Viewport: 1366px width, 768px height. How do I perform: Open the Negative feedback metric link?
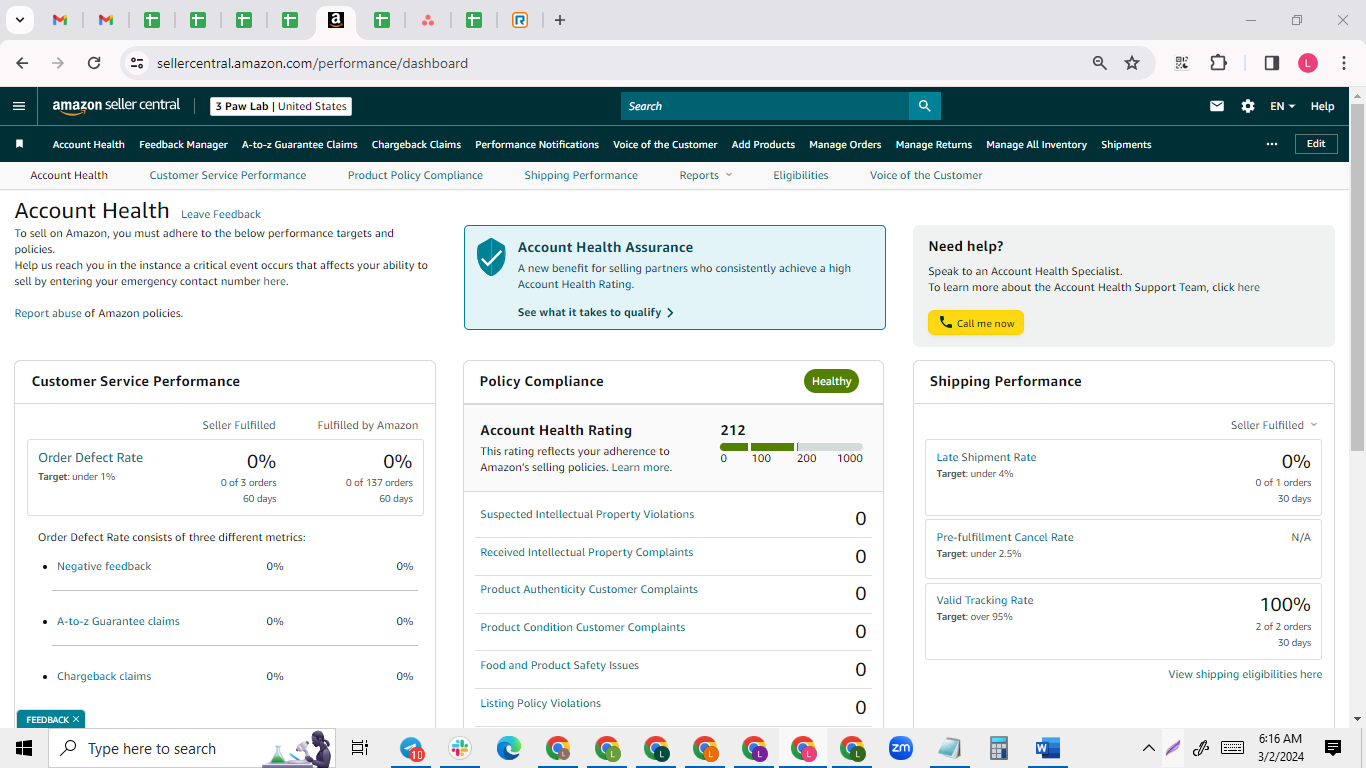coord(104,566)
